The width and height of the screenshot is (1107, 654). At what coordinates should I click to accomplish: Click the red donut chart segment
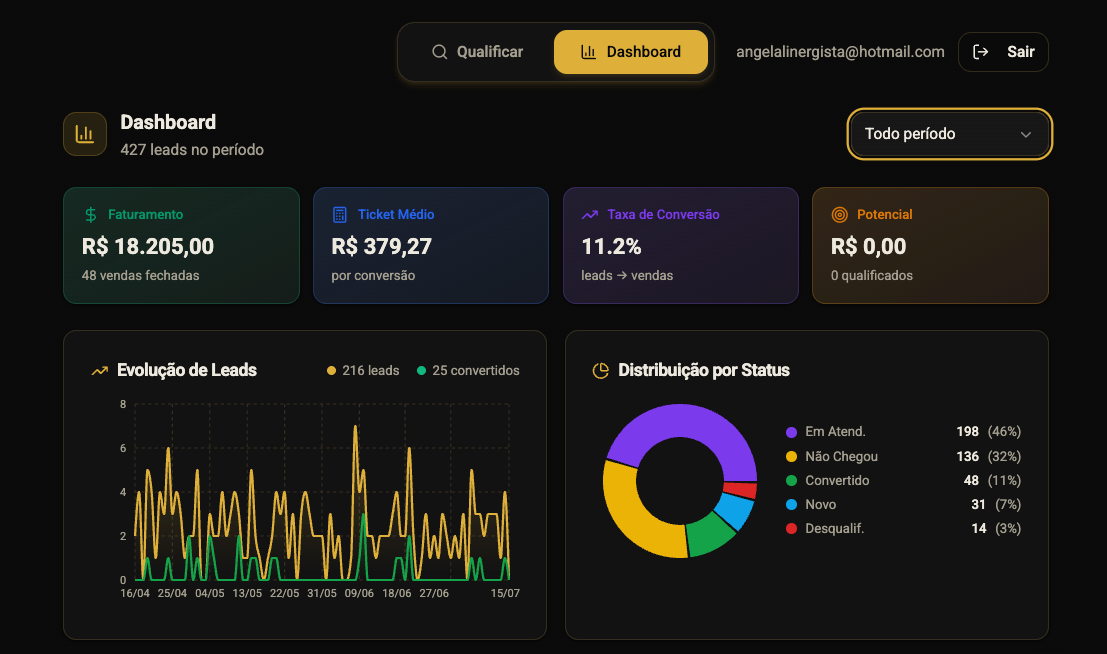coord(741,490)
